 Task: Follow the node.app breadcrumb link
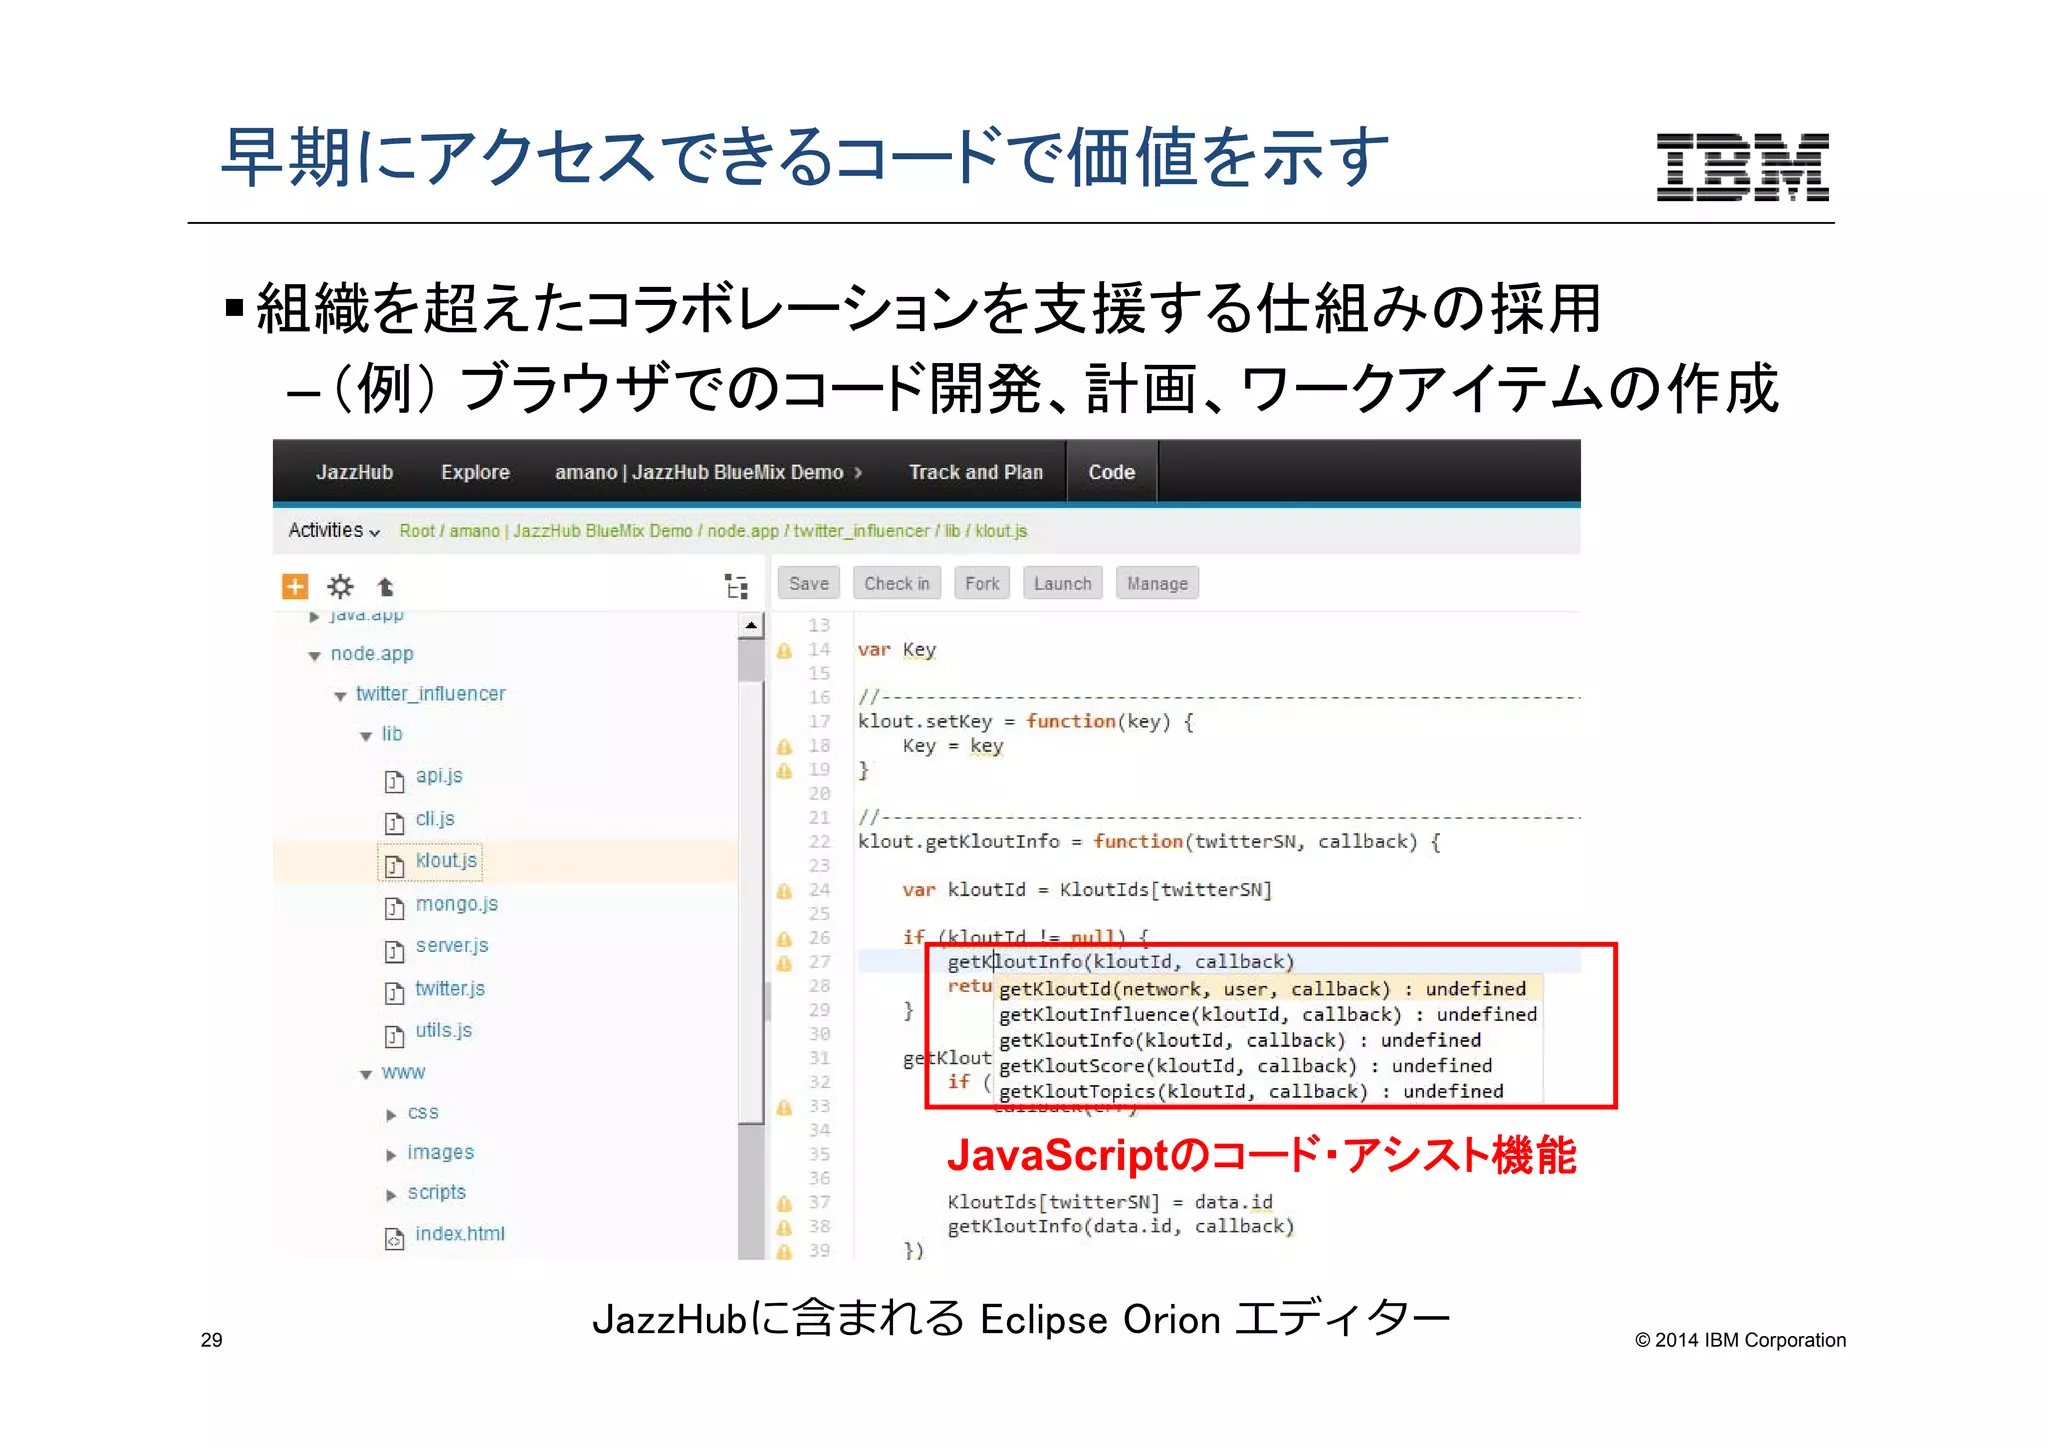[x=743, y=531]
